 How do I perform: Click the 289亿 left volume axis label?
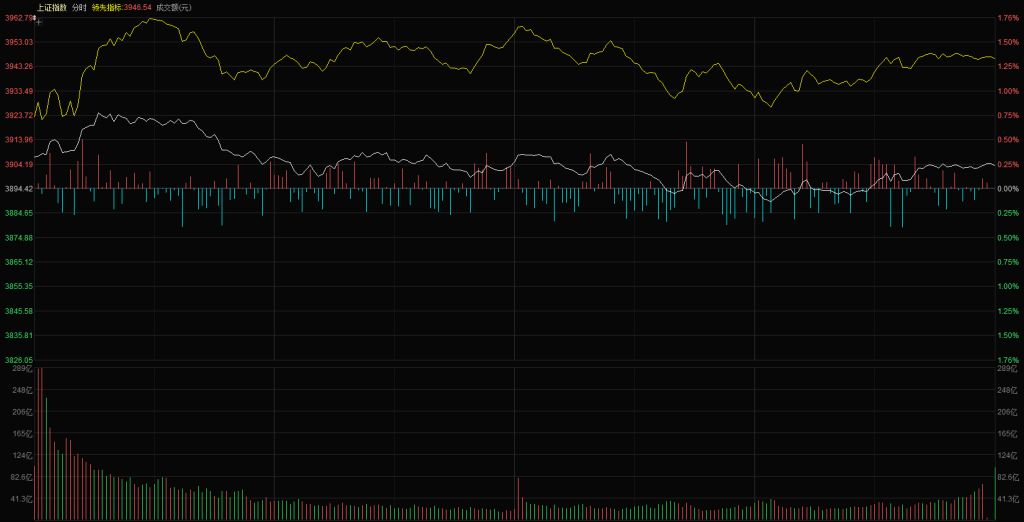(23, 368)
